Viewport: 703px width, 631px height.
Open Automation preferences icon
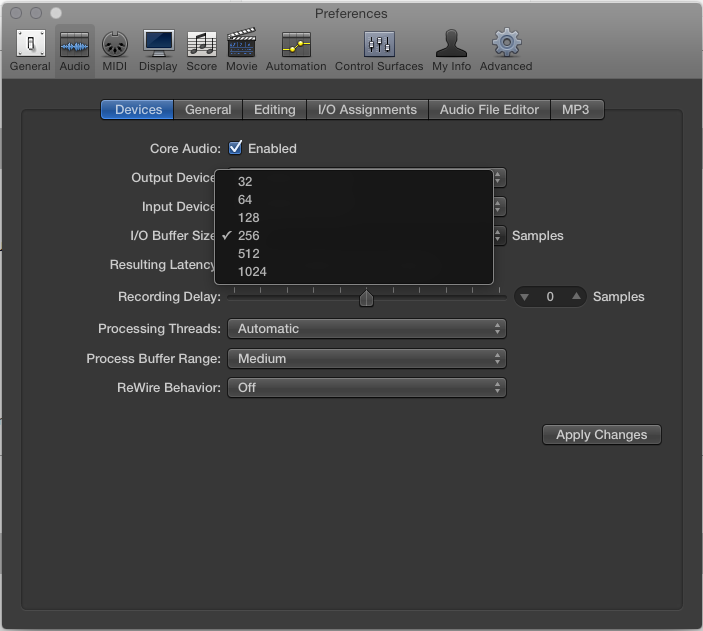tap(296, 44)
